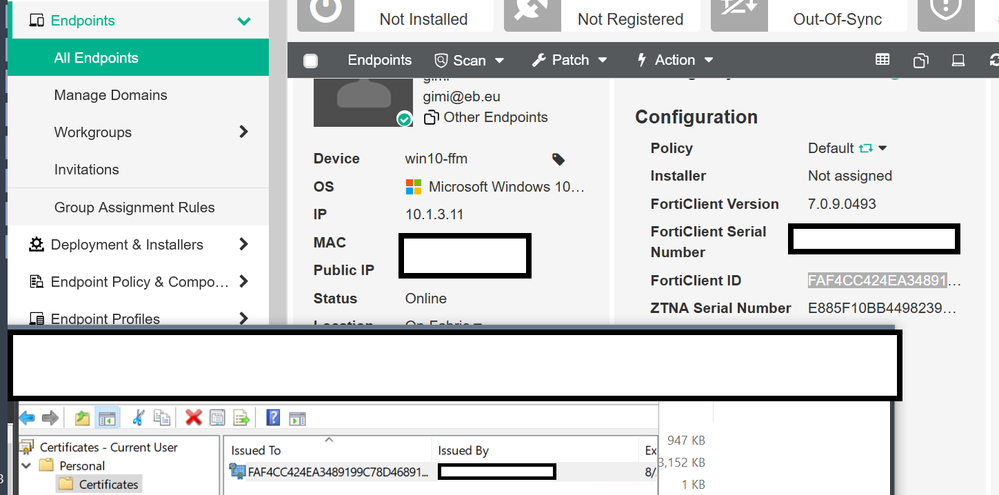999x495 pixels.
Task: Click the highlighted FortiClient ID value
Action: coord(878,280)
